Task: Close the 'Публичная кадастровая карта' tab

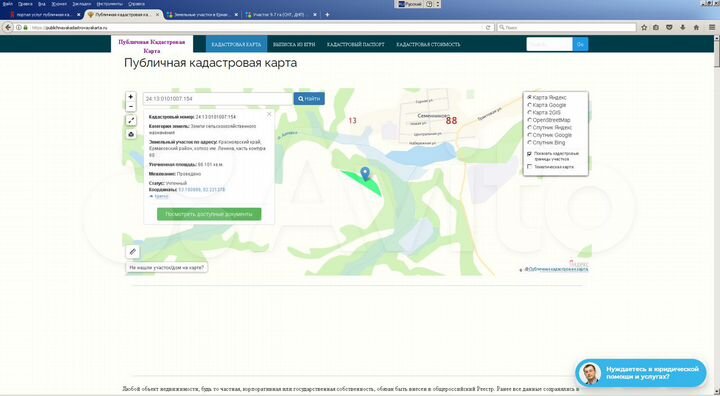Action: point(158,15)
